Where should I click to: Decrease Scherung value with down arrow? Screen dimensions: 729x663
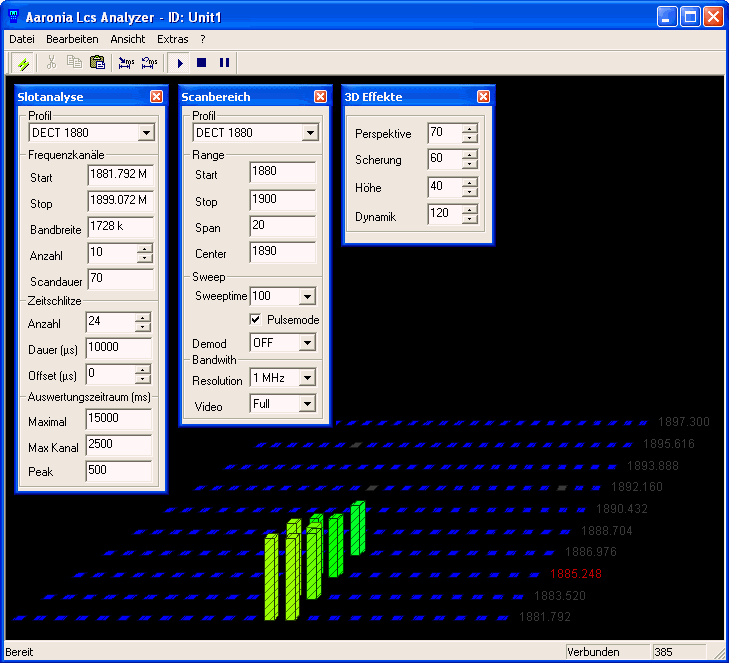(470, 164)
